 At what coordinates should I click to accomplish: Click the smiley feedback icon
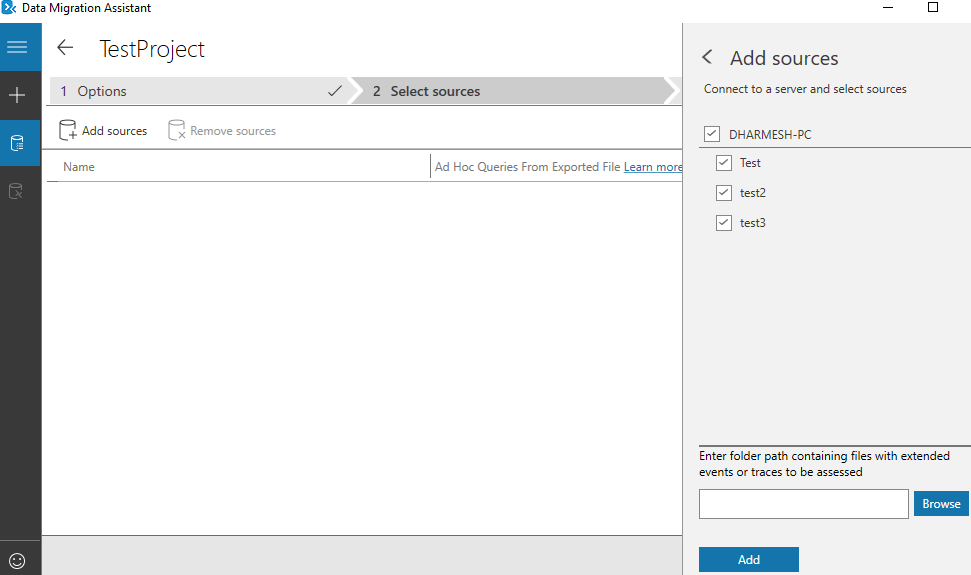click(17, 560)
